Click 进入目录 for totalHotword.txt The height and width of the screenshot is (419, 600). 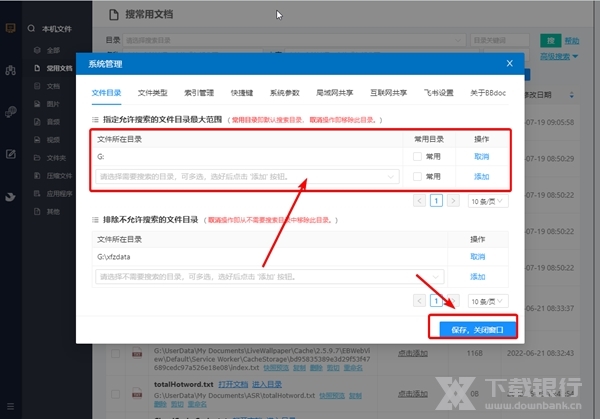click(x=267, y=384)
